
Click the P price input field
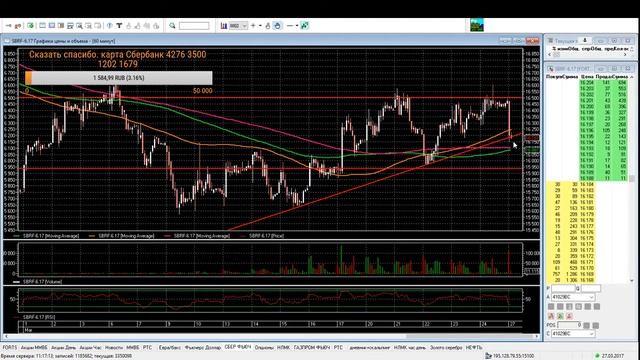[x=563, y=289]
